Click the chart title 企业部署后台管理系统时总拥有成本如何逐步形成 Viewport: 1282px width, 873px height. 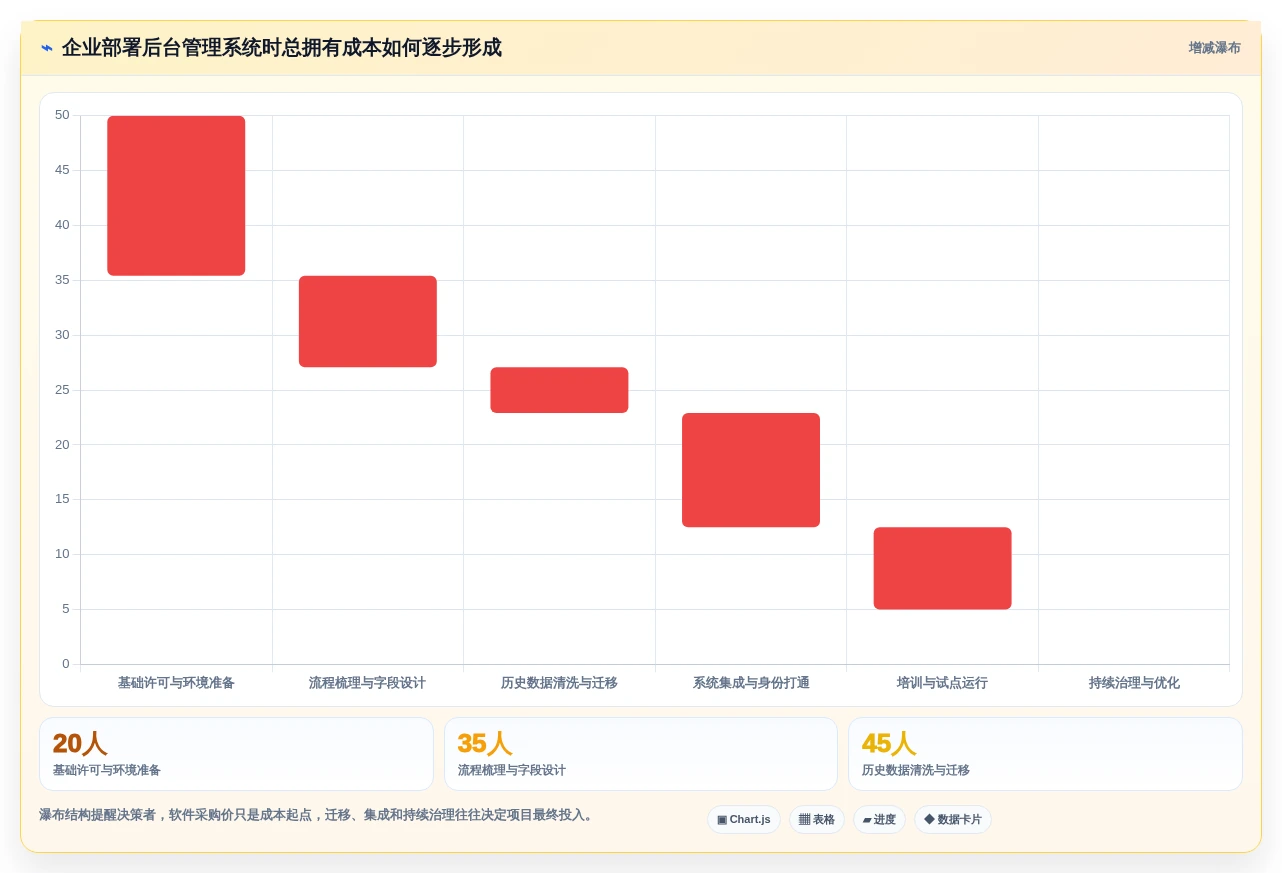click(x=281, y=48)
